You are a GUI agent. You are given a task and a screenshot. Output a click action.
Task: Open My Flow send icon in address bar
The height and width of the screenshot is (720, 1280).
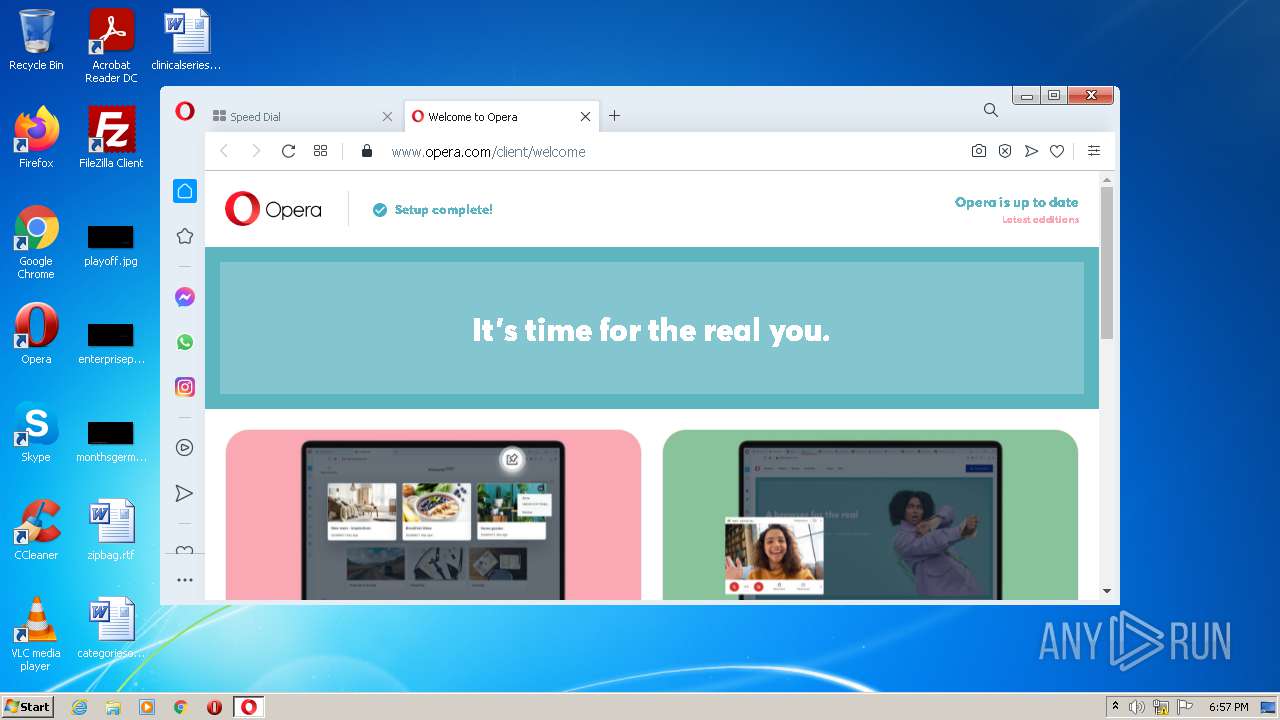(1031, 151)
